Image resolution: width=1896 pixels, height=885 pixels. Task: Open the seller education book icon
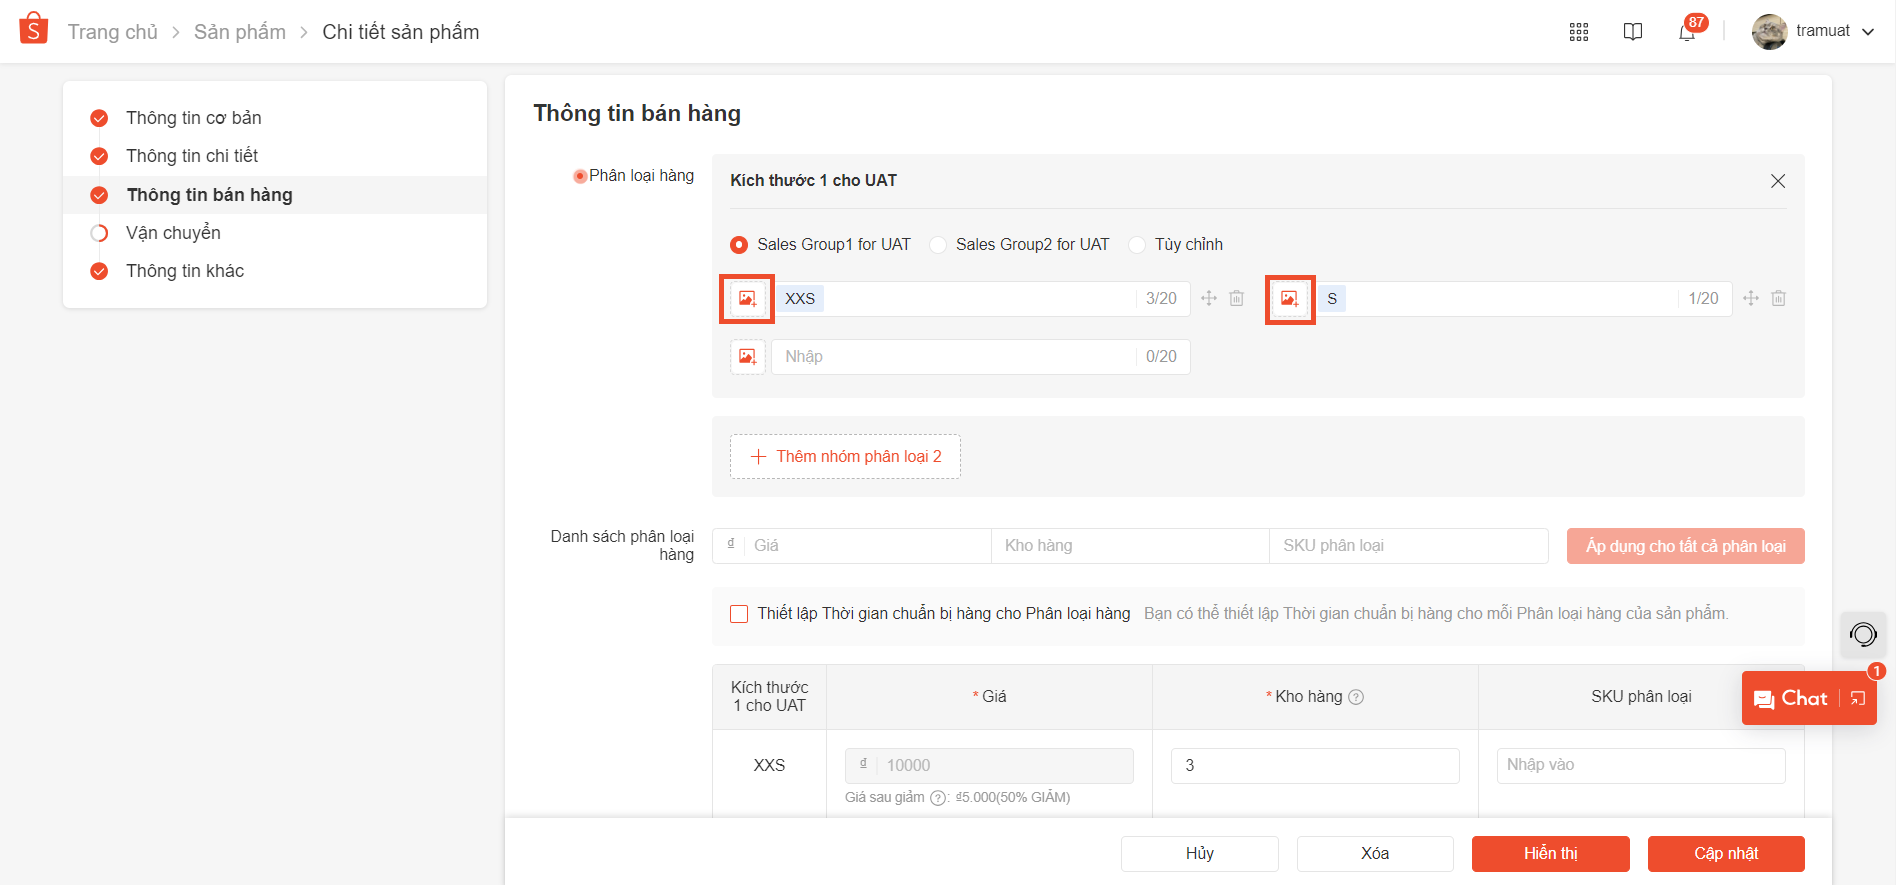pos(1633,32)
